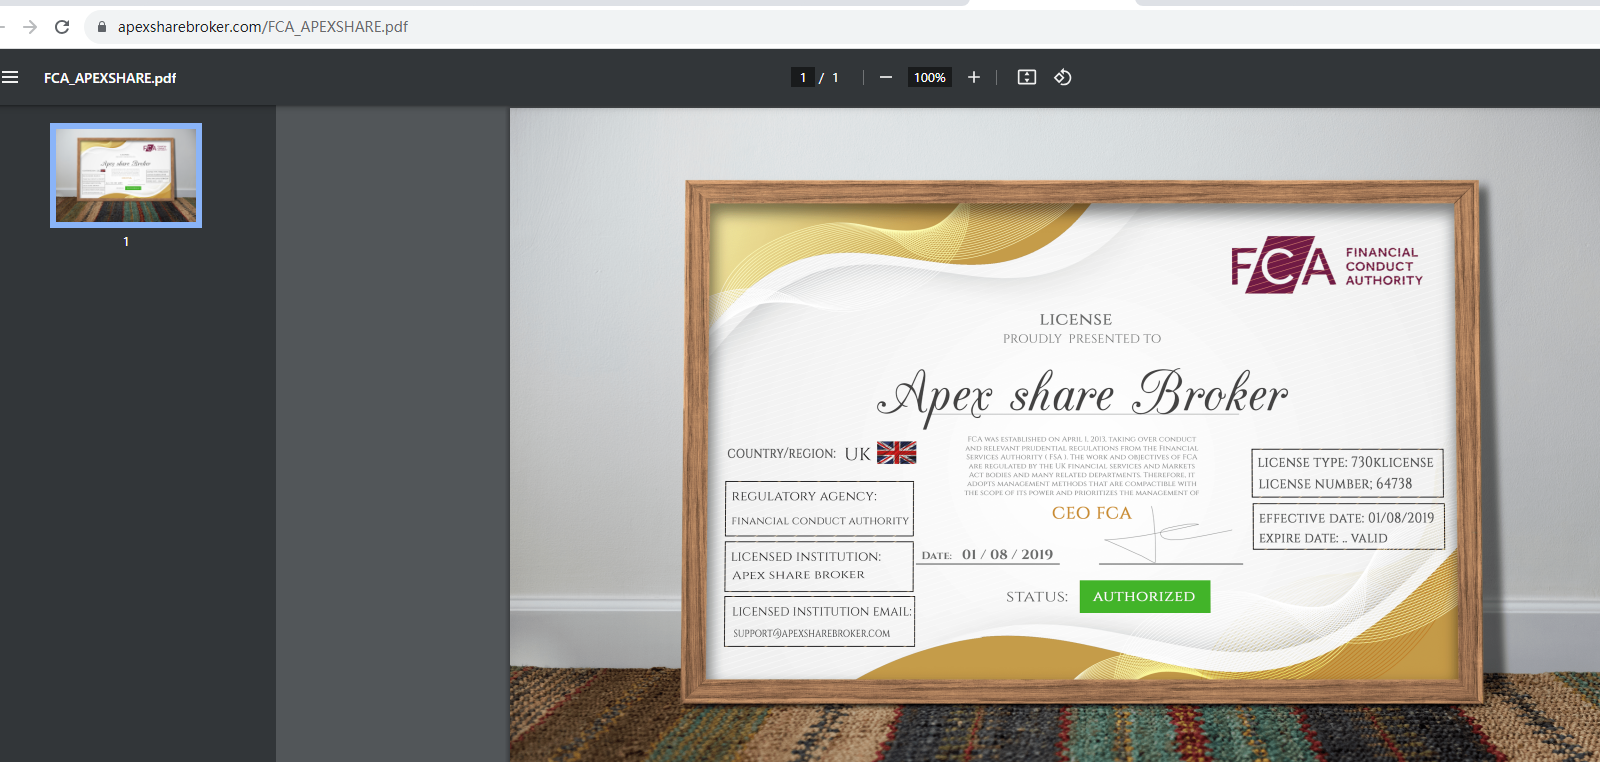Select the total page count '1'
Viewport: 1600px width, 762px height.
coord(836,78)
